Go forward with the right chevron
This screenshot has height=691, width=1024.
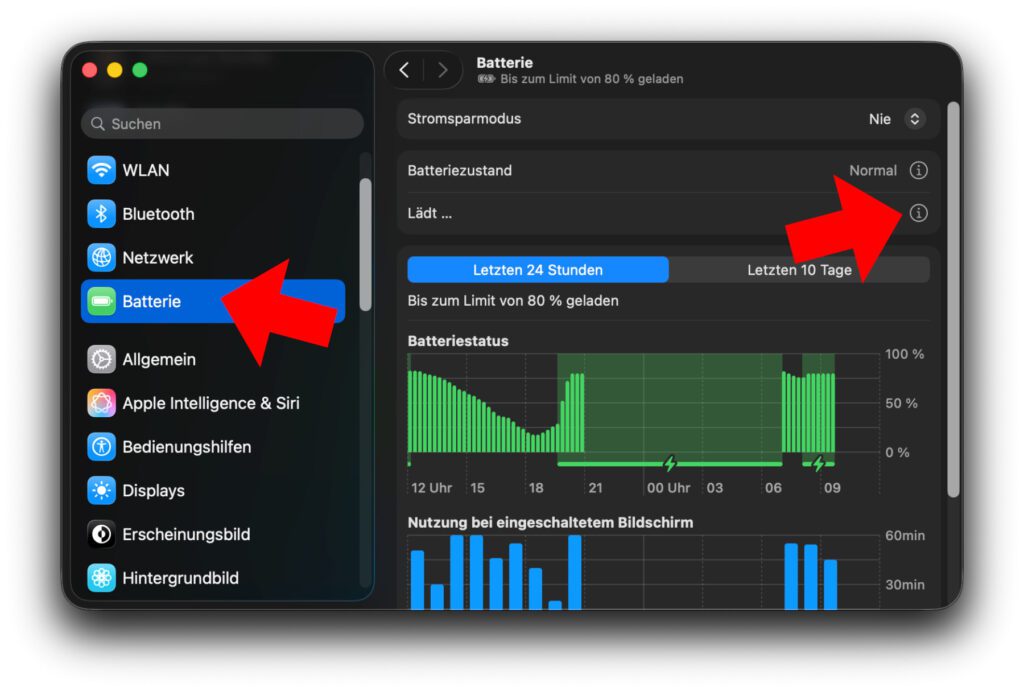[443, 70]
